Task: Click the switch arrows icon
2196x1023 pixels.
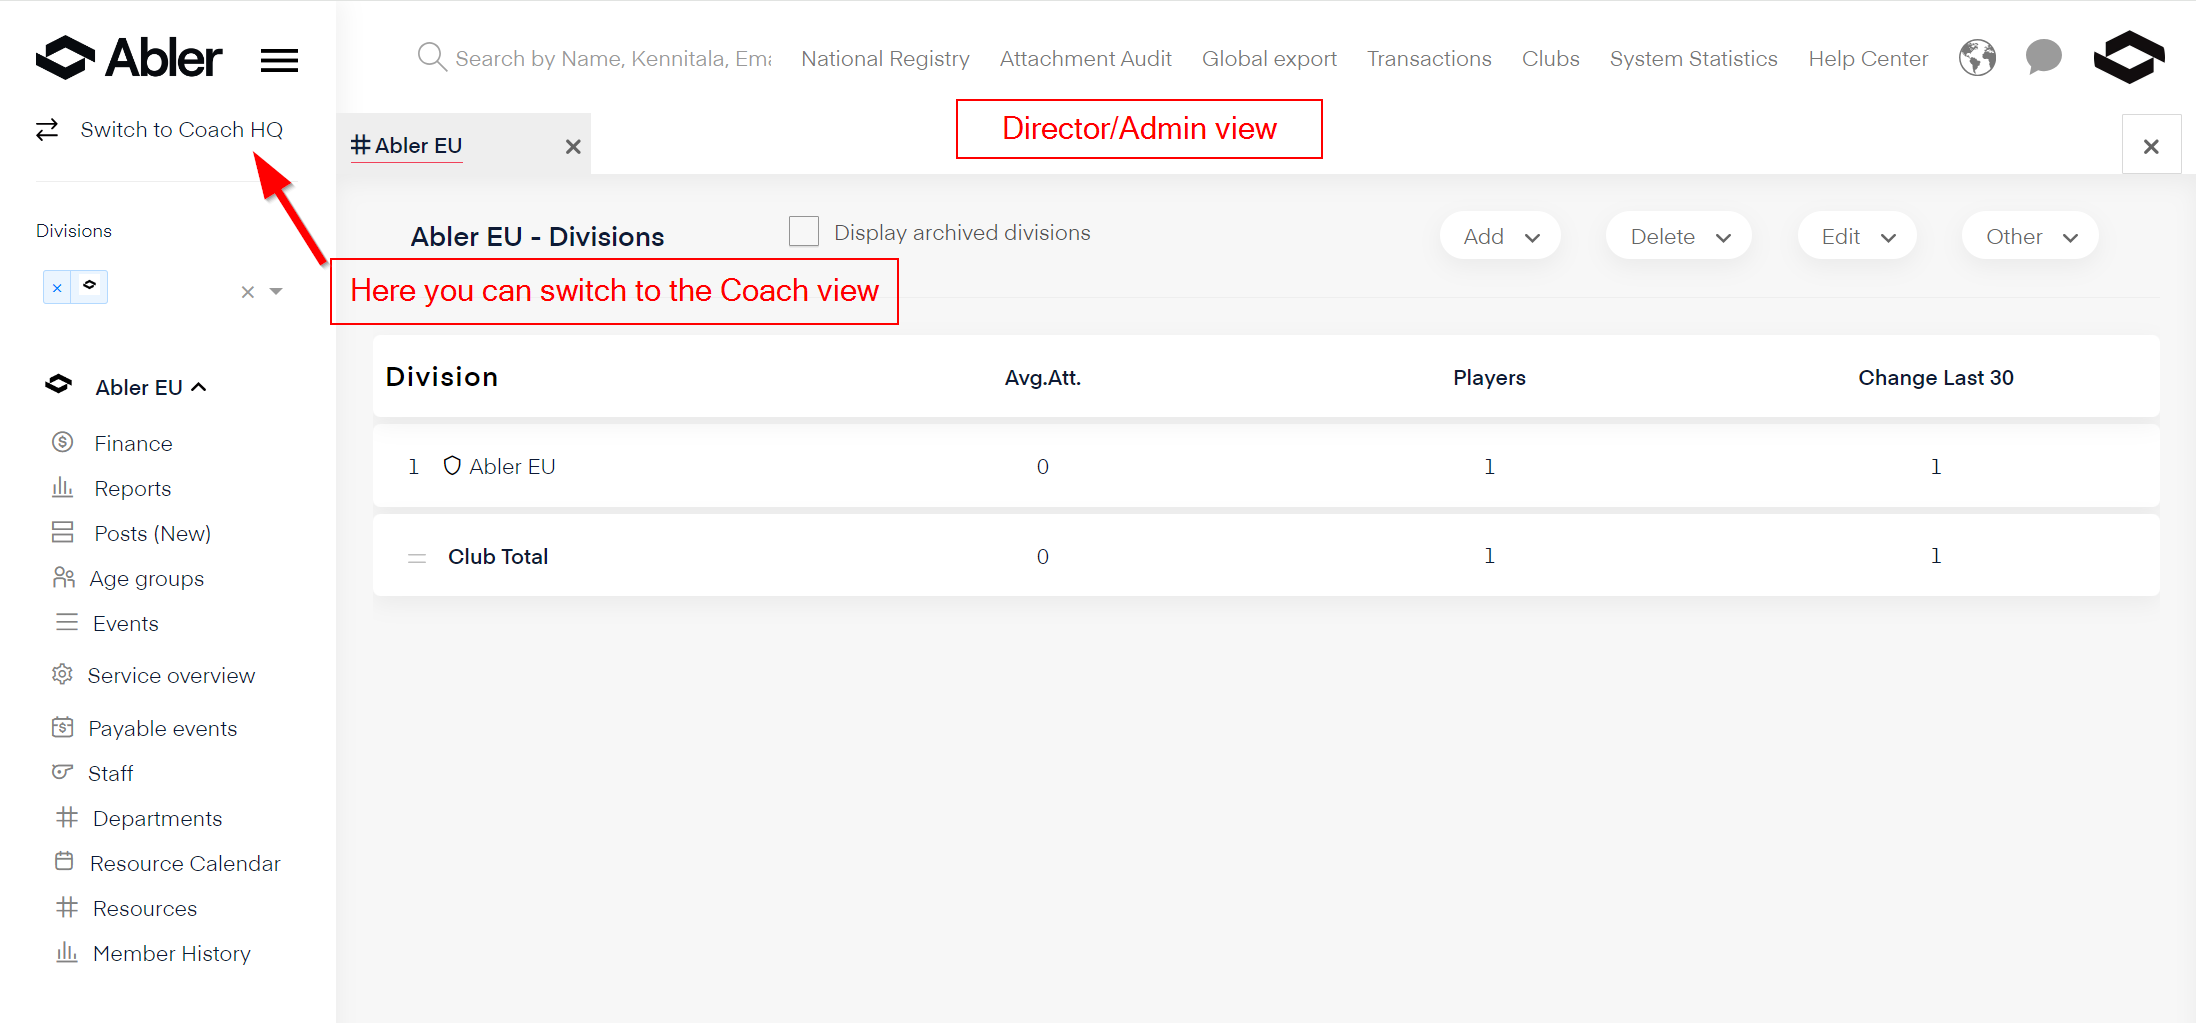Action: 47,130
